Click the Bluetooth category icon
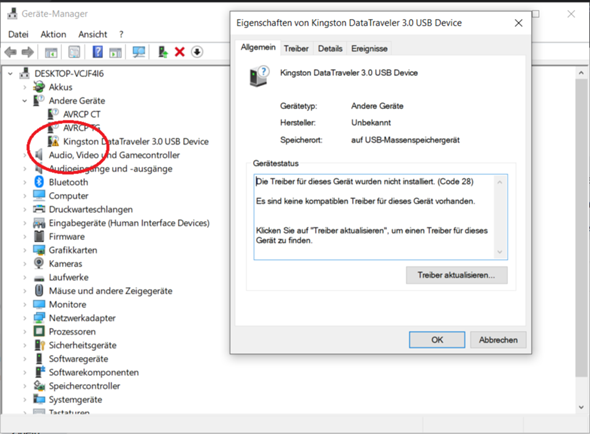 click(x=39, y=182)
